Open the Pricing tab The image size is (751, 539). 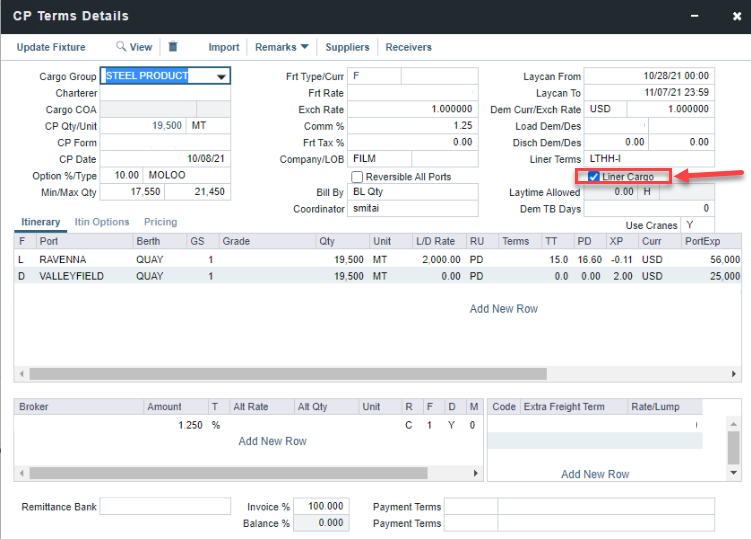[x=160, y=222]
